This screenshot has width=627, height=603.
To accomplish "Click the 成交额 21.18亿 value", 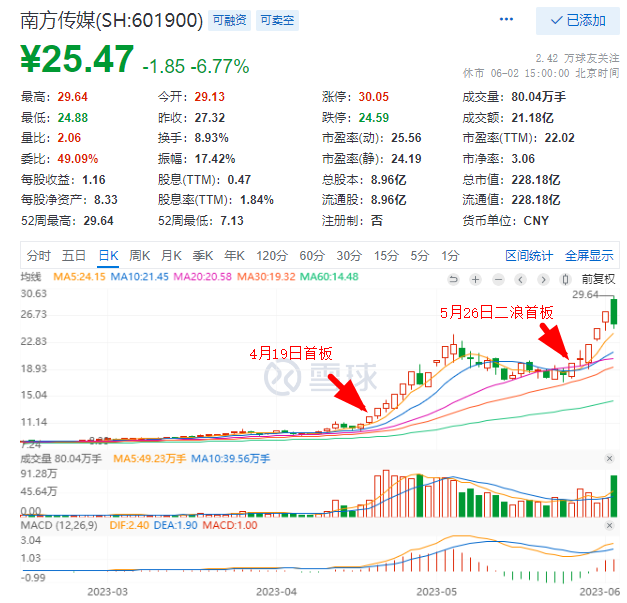I will coord(532,118).
